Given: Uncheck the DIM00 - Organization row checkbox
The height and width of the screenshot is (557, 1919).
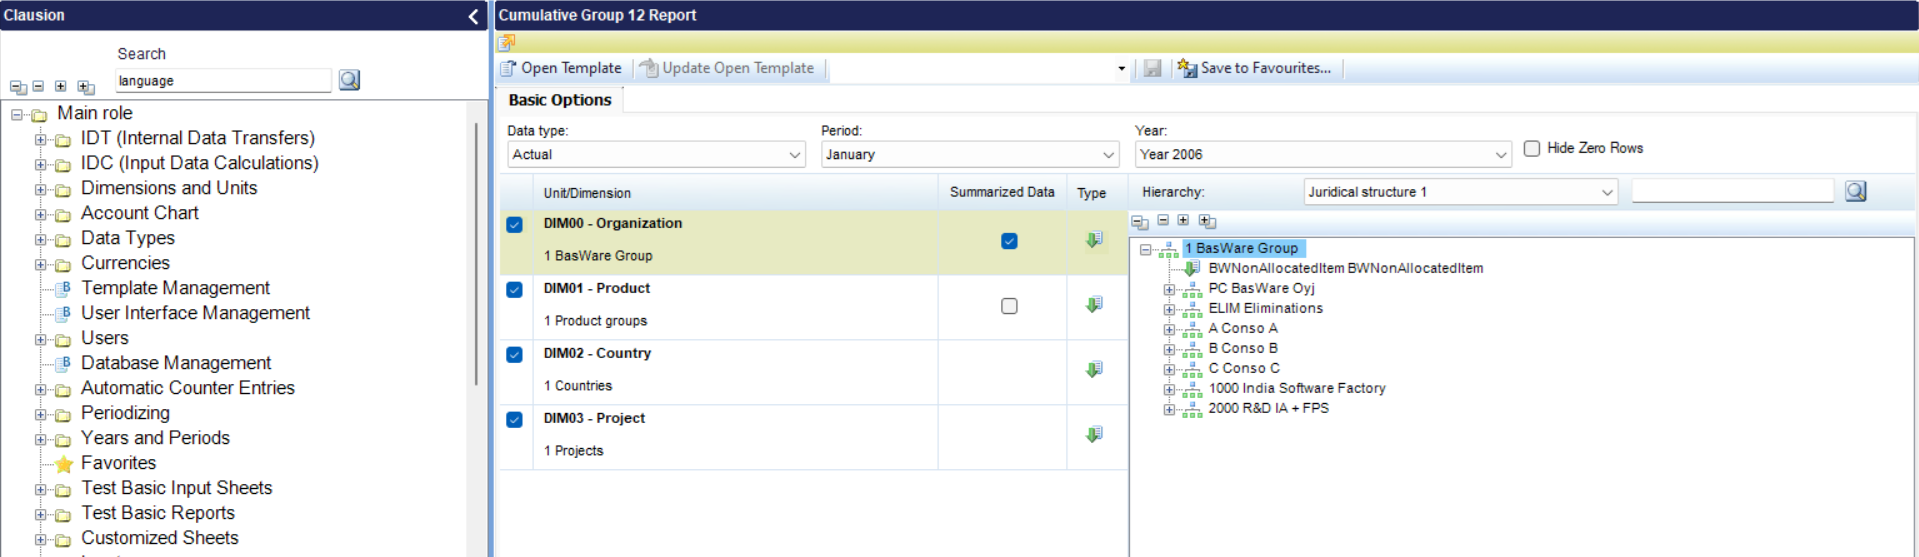Looking at the screenshot, I should (x=514, y=225).
